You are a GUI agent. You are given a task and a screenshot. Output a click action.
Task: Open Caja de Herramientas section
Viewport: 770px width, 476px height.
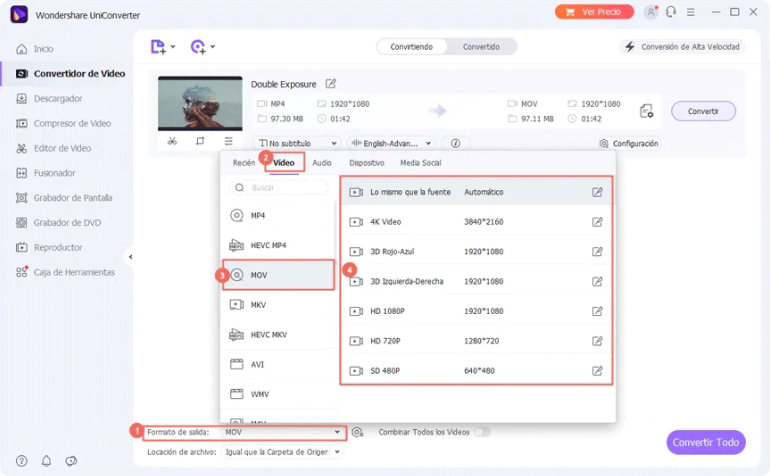[65, 272]
